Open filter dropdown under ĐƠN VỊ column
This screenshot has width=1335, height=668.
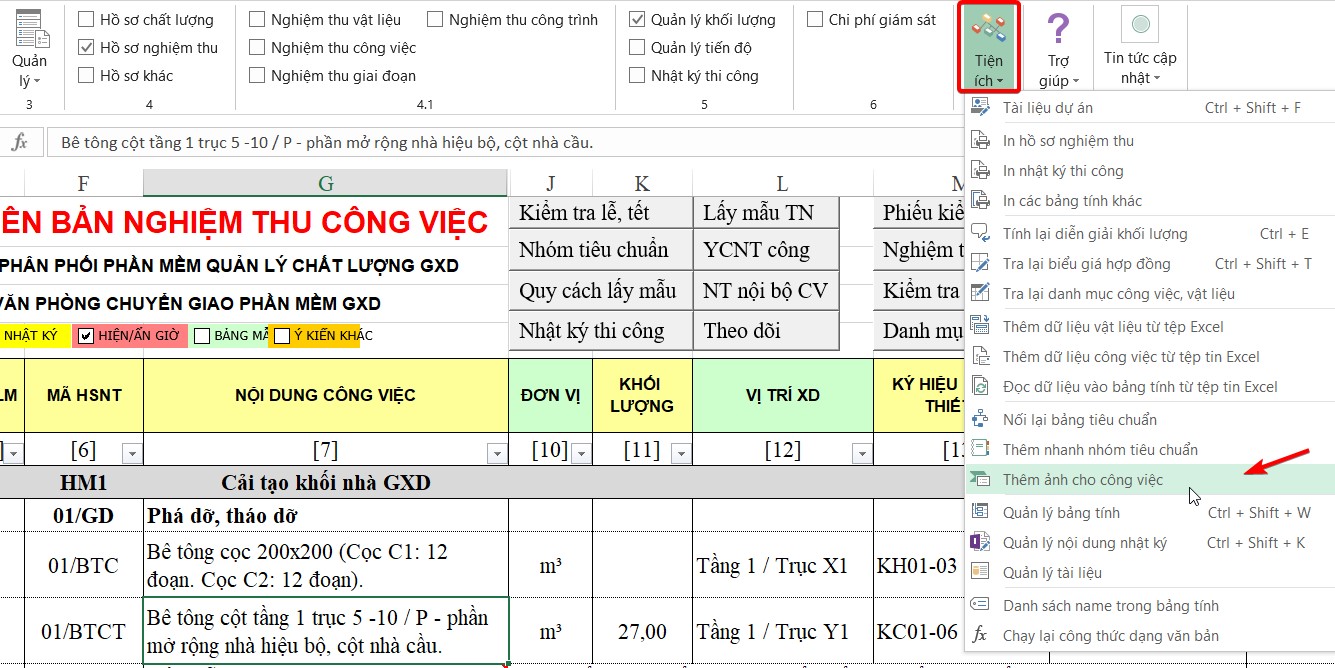(x=580, y=454)
